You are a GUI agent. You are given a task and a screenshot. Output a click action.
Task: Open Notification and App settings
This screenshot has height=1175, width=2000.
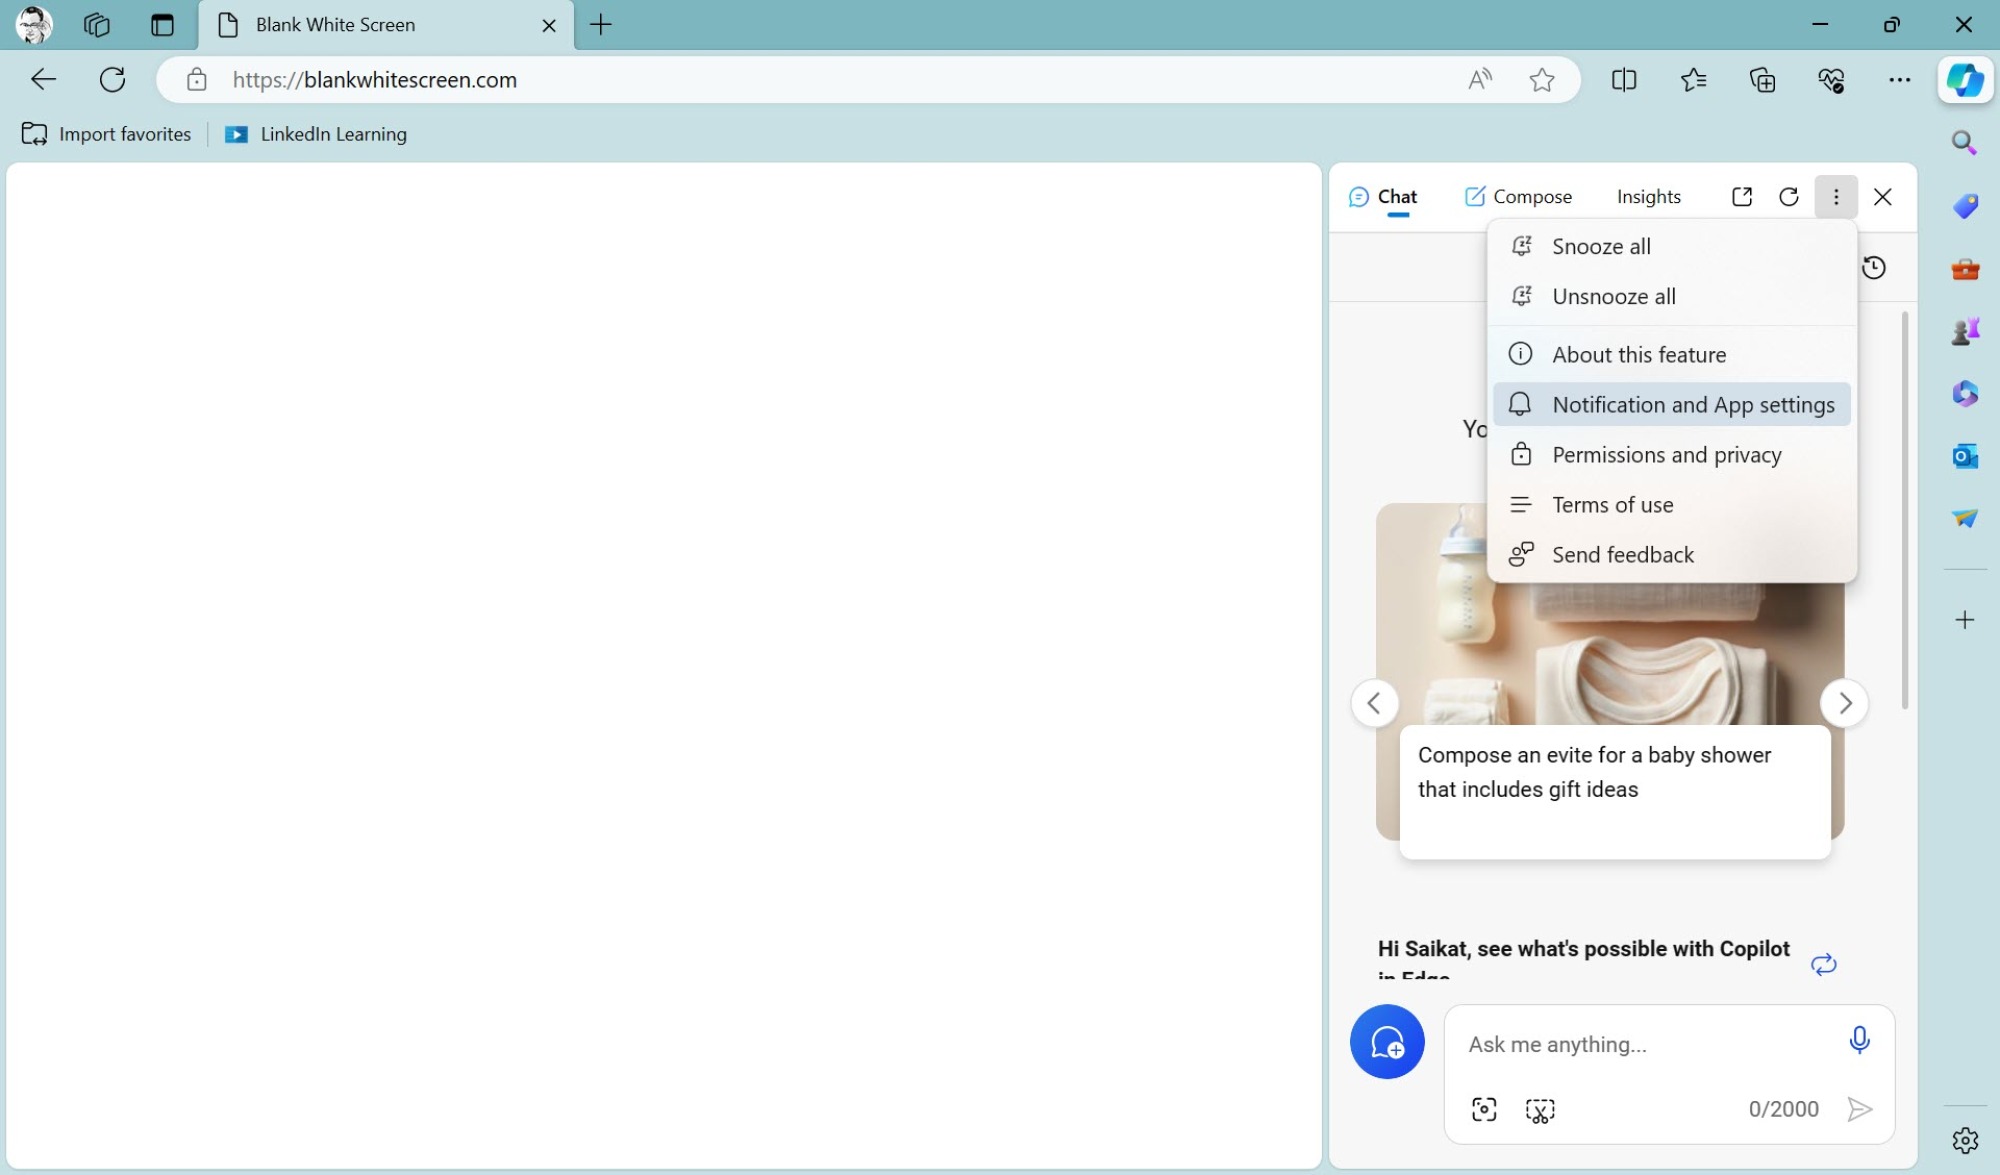[1672, 404]
